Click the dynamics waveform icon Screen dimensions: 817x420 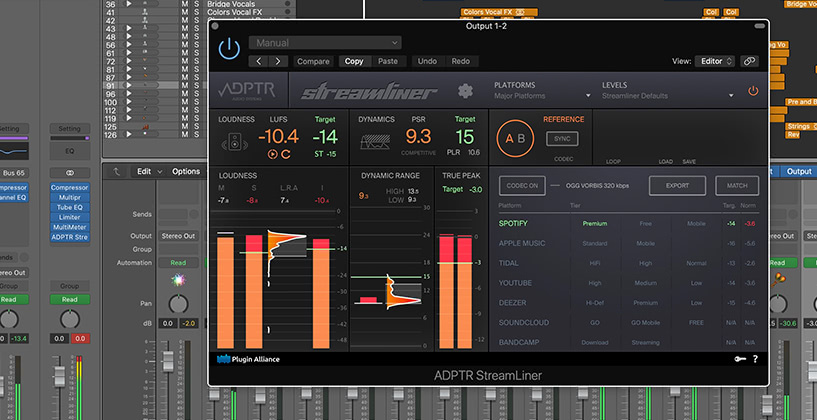click(x=377, y=142)
